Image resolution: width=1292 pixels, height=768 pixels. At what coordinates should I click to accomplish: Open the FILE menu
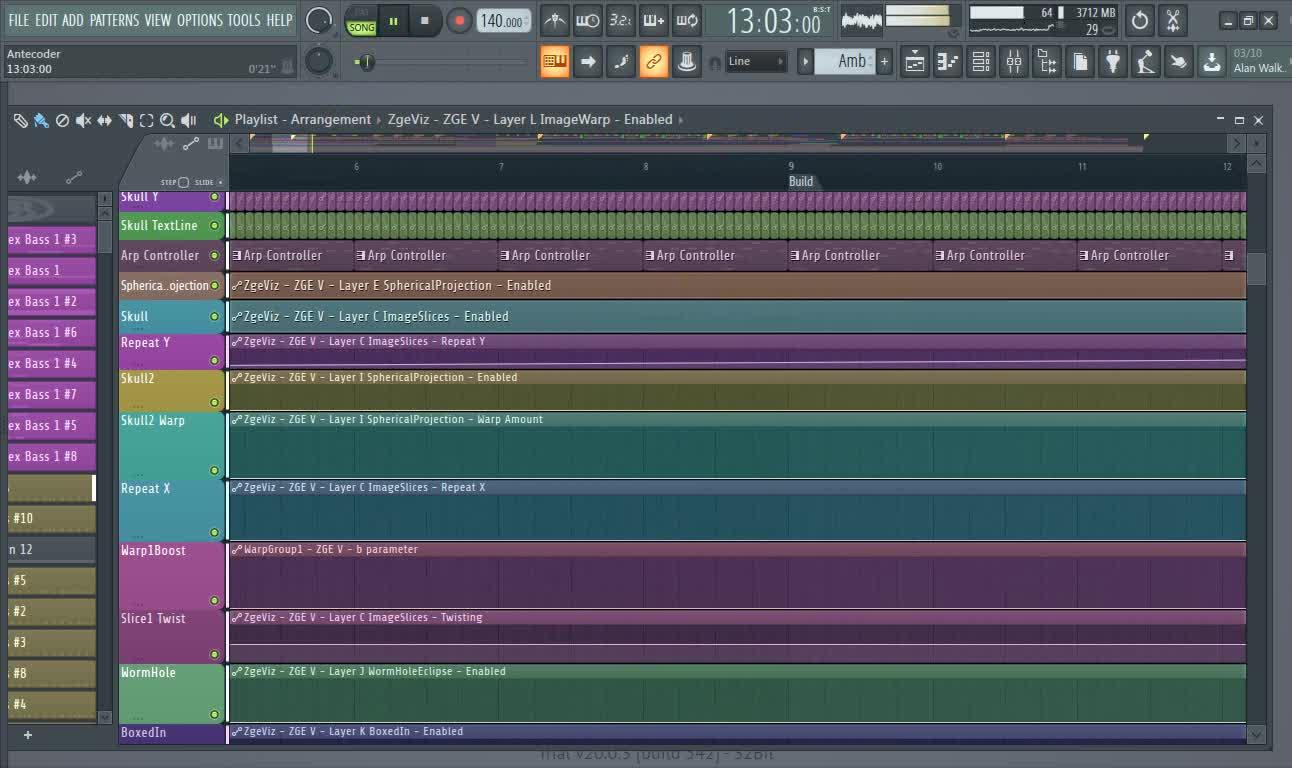[19, 20]
